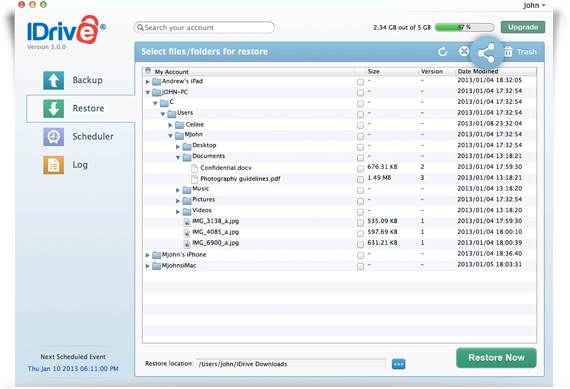Screen dimensions: 570x389
Task: Collapse the Users folder node
Action: [163, 114]
